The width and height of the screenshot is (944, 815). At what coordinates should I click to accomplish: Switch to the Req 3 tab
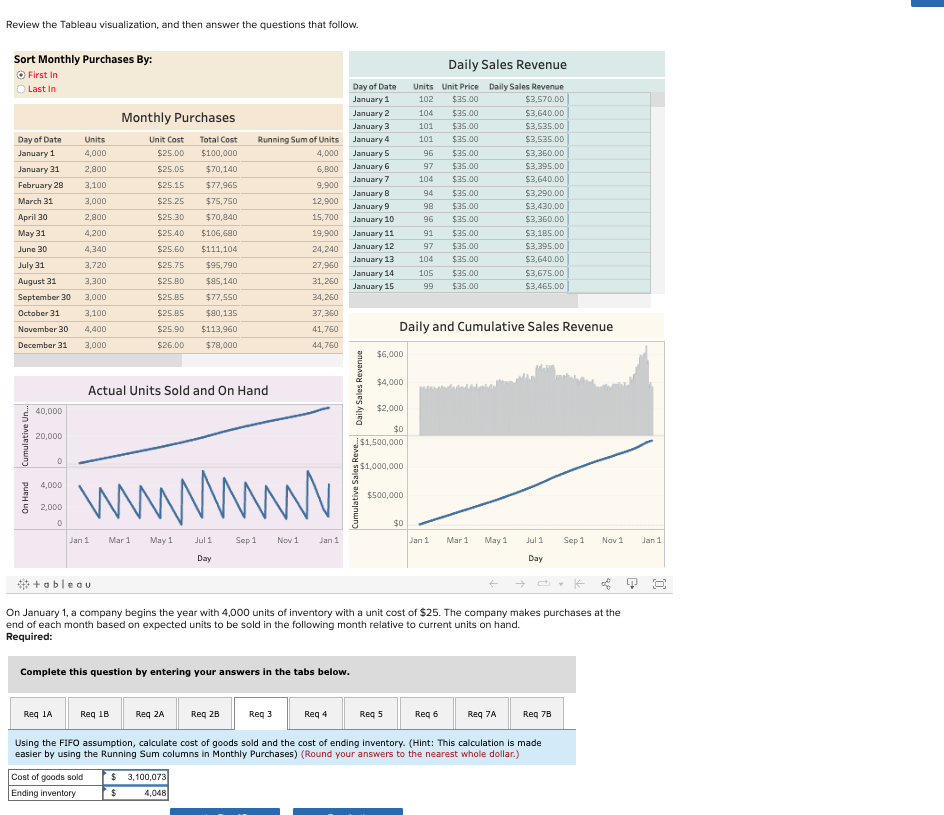pos(258,713)
